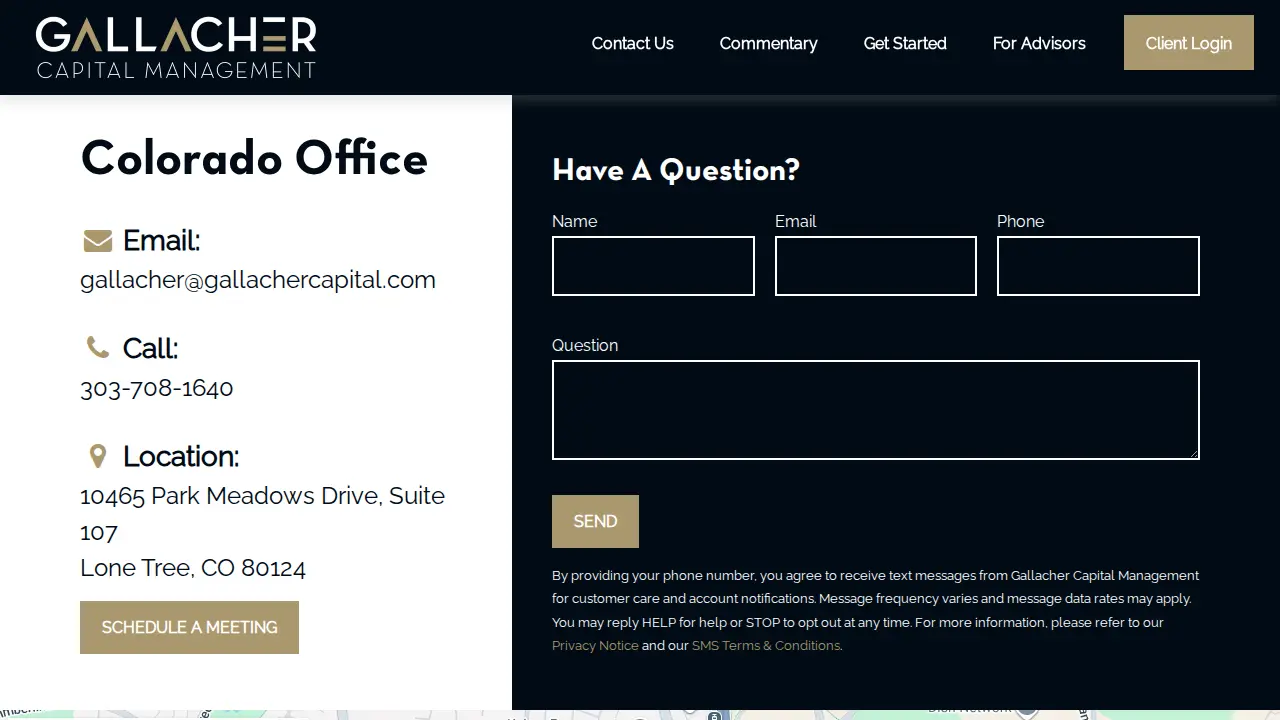Click the phone number 303-708-1640

(157, 388)
